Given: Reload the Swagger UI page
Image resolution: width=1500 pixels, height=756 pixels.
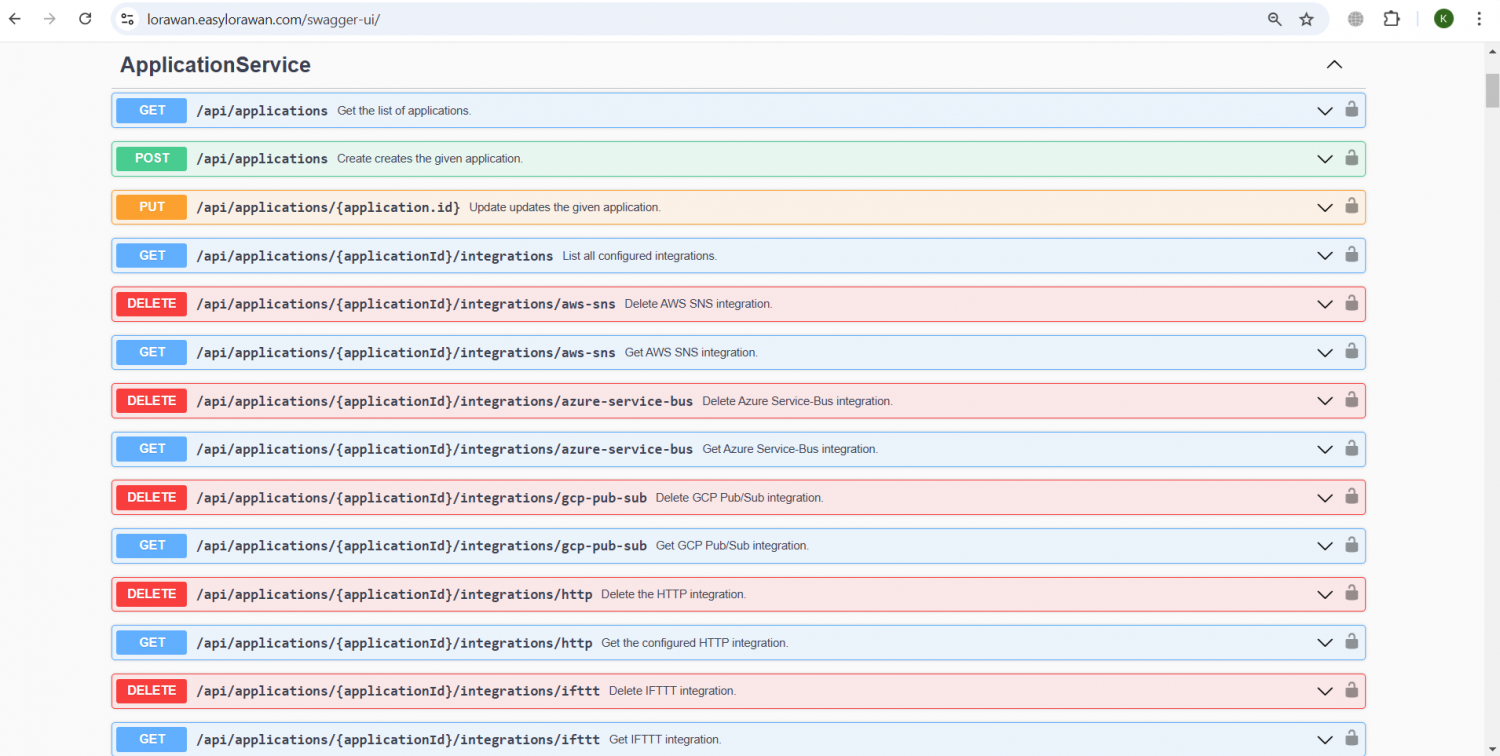Looking at the screenshot, I should pos(85,19).
